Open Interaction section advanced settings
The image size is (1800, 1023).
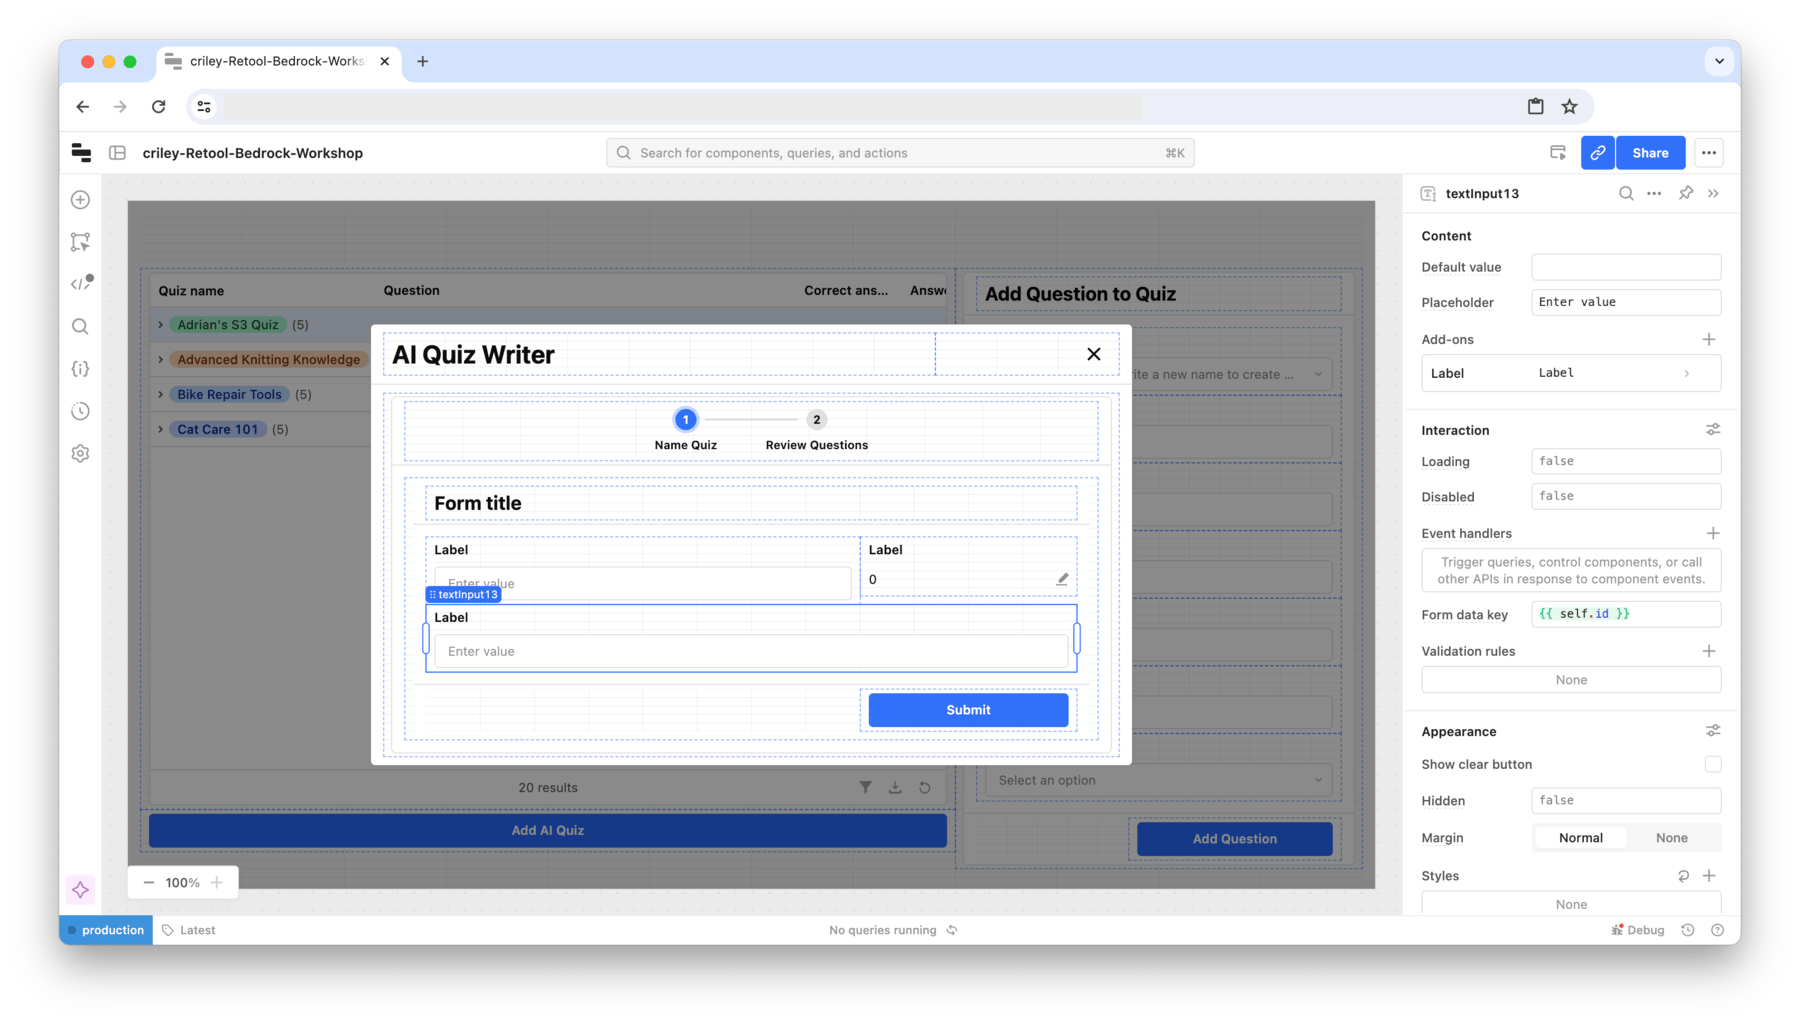tap(1713, 430)
